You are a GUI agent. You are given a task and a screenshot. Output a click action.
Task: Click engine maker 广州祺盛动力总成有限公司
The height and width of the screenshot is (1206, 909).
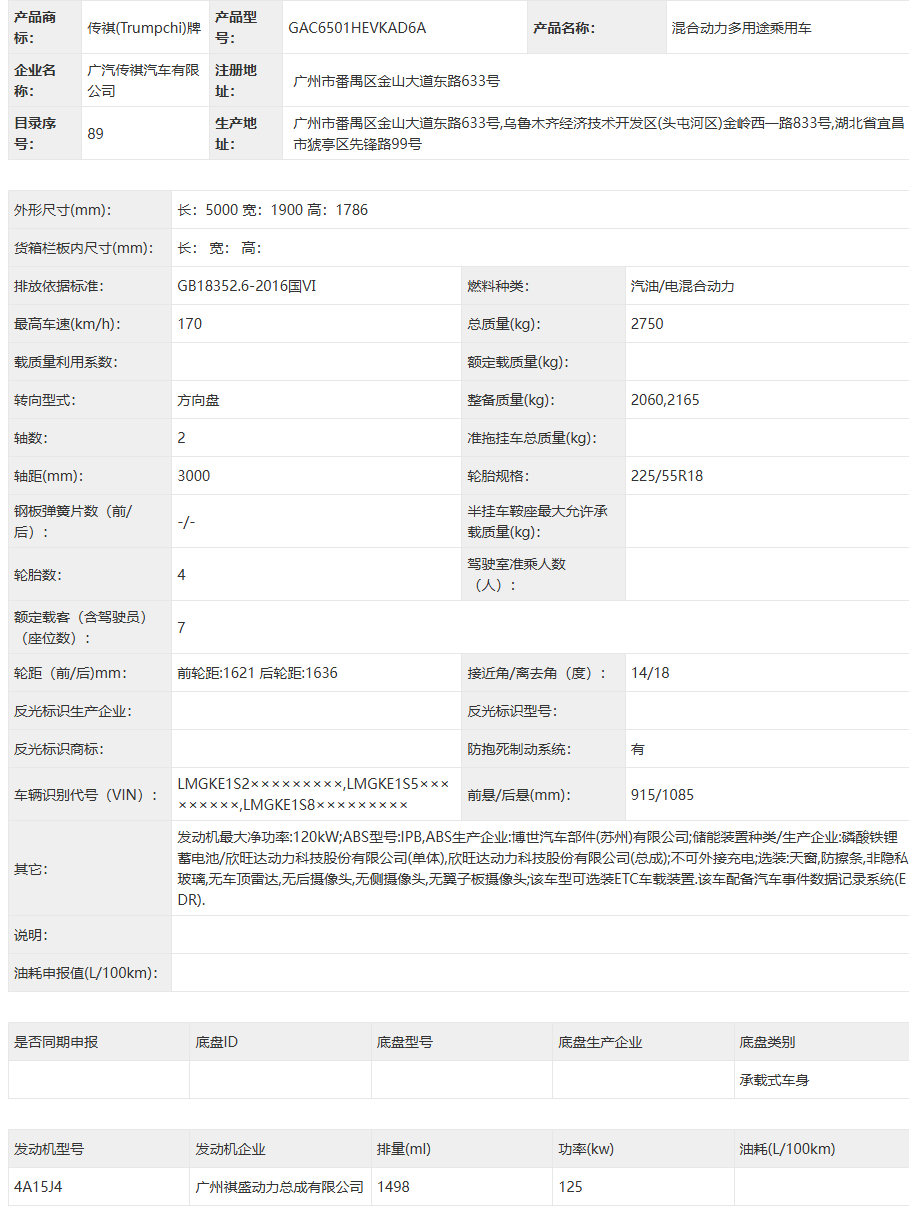[280, 1187]
